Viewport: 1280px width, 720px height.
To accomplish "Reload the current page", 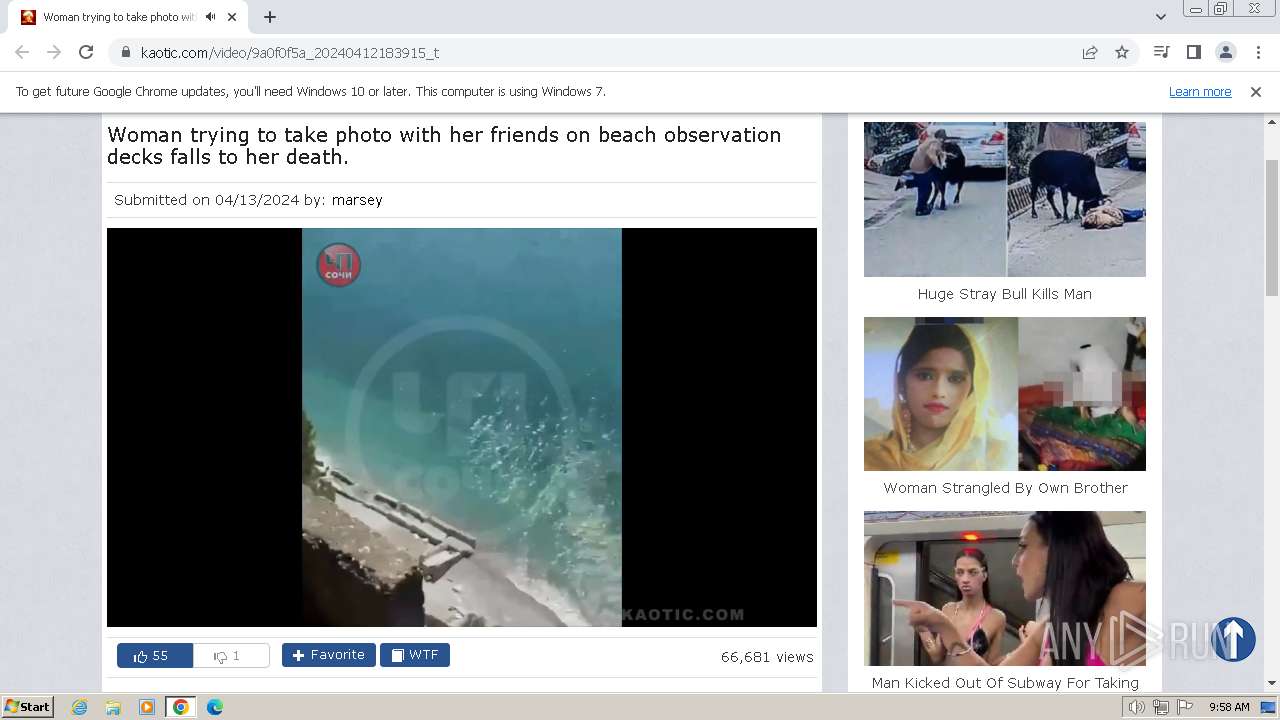I will [86, 52].
